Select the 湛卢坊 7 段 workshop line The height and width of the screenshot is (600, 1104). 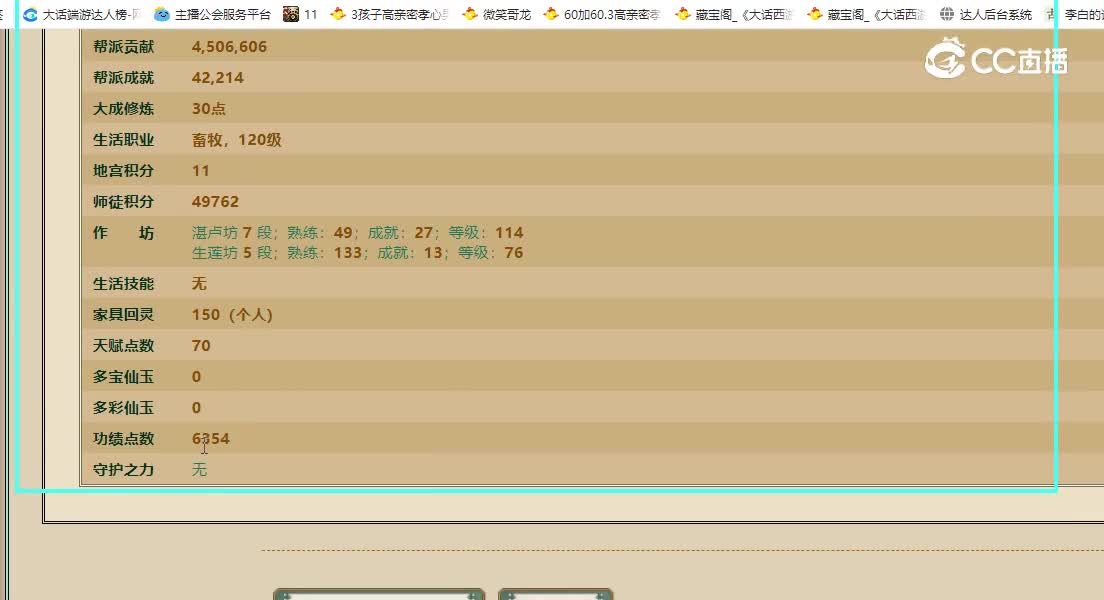(x=358, y=232)
